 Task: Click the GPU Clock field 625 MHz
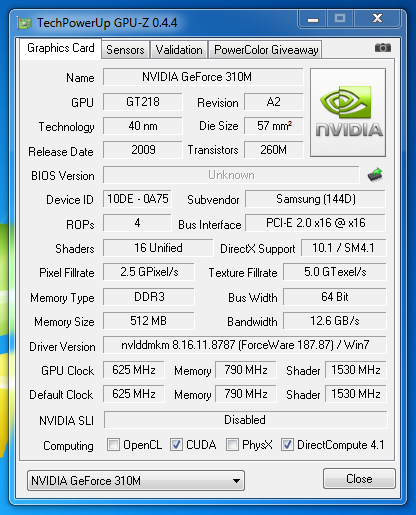coord(134,370)
